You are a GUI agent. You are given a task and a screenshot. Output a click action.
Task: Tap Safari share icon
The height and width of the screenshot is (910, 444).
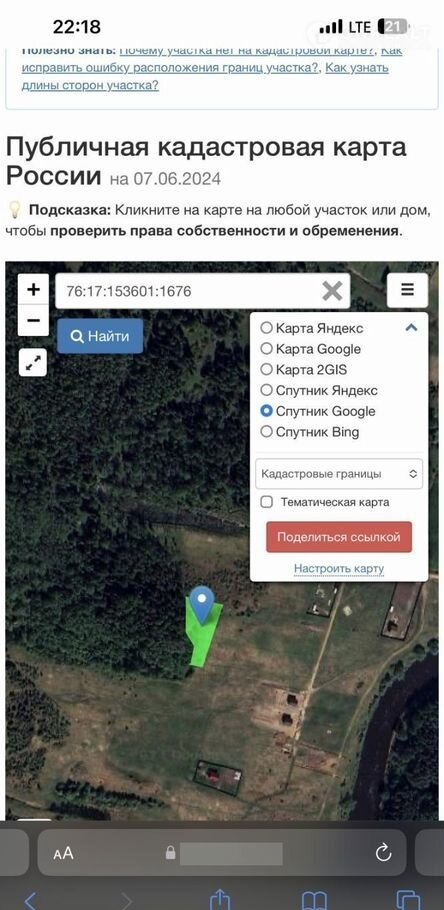[220, 900]
